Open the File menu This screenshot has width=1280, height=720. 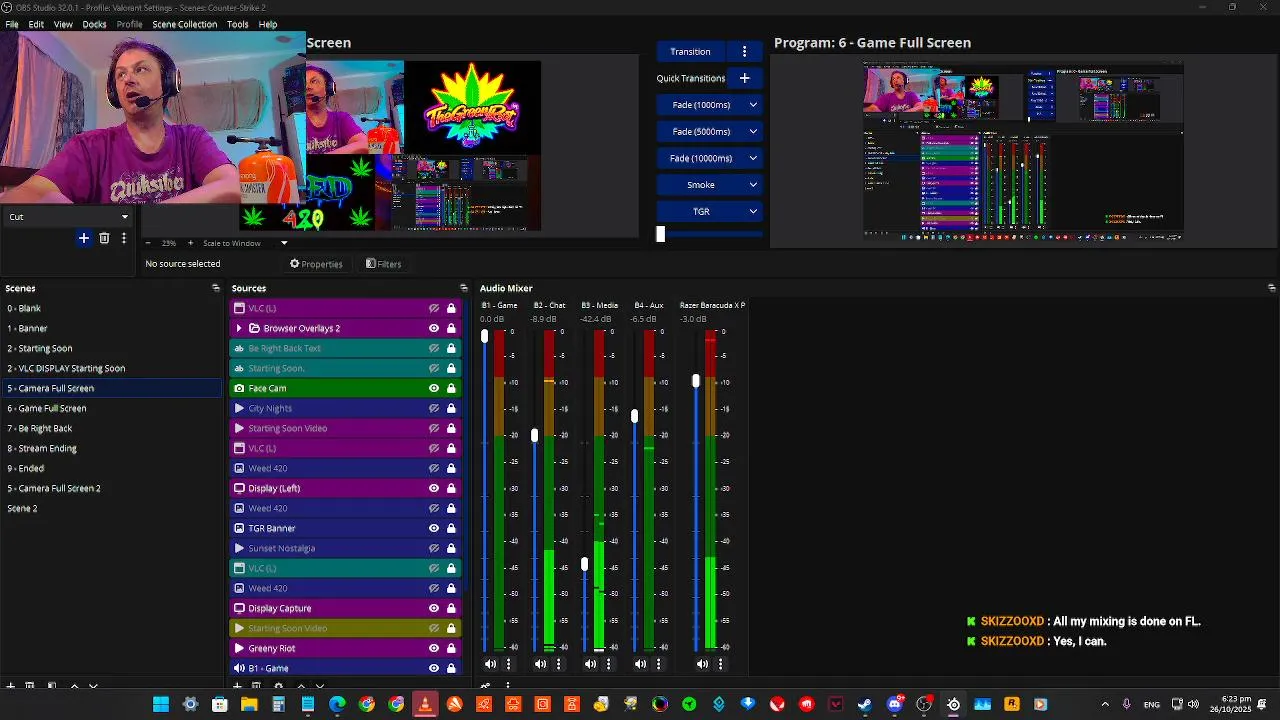(12, 24)
